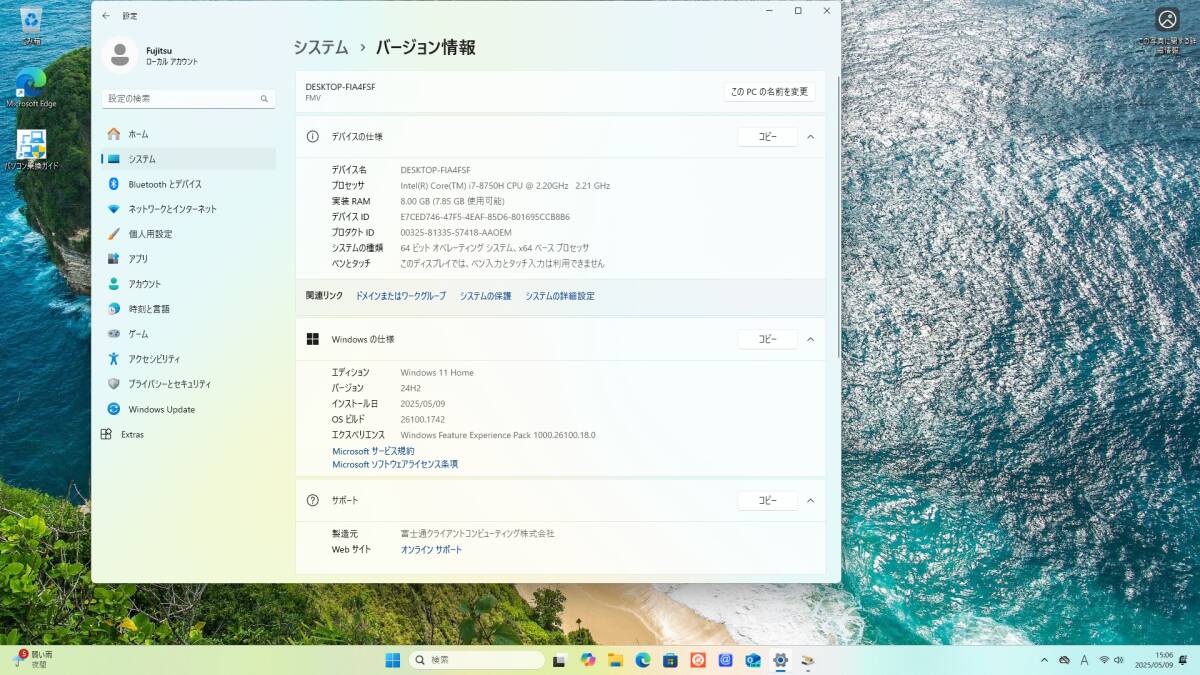
Task: Select the product ID 00325-81335-57418-AAOEM
Action: pos(456,233)
